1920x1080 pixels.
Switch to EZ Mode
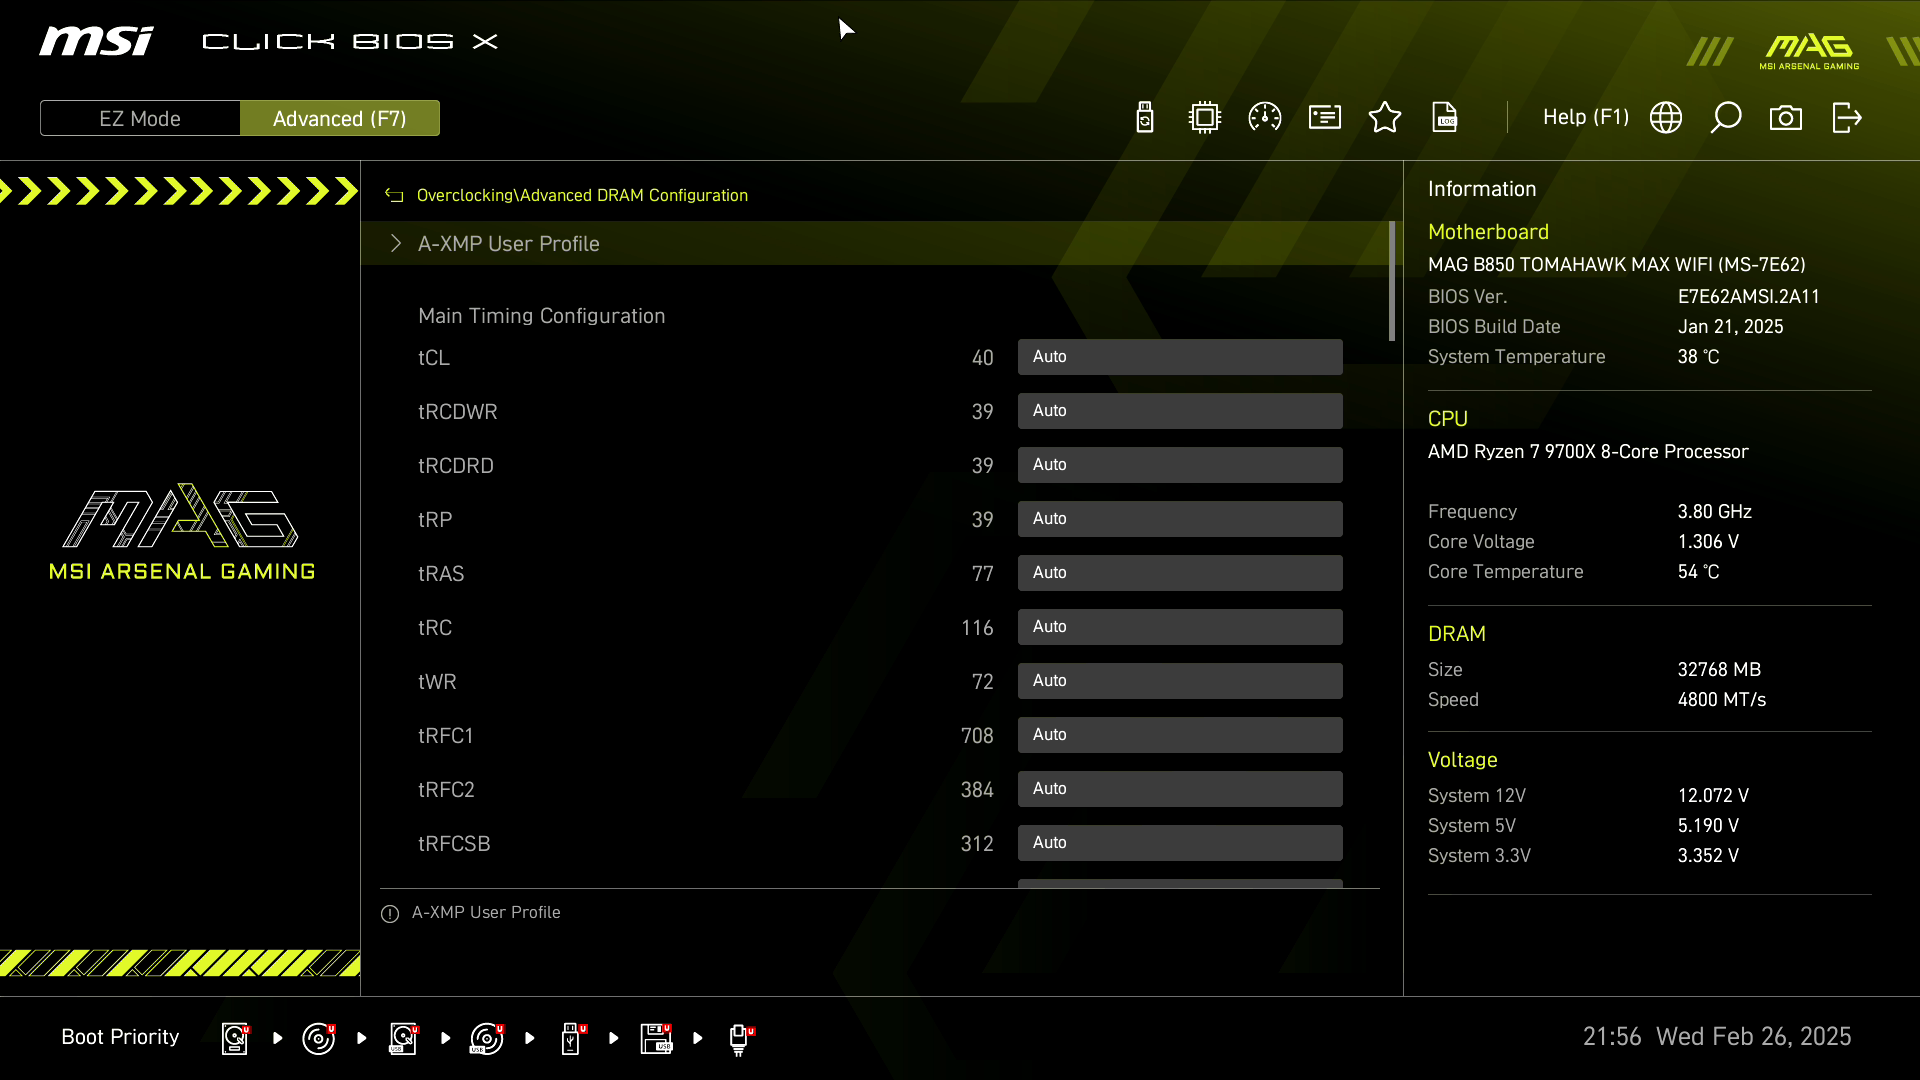(x=140, y=118)
